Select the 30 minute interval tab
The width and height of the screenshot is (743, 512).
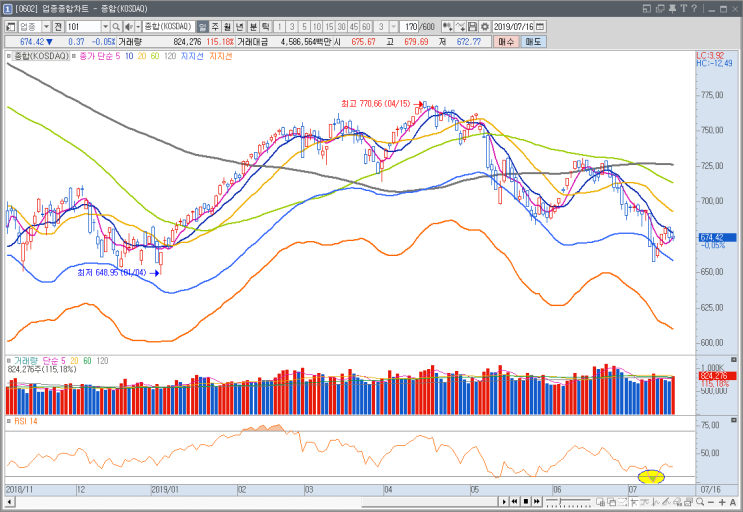coord(341,27)
